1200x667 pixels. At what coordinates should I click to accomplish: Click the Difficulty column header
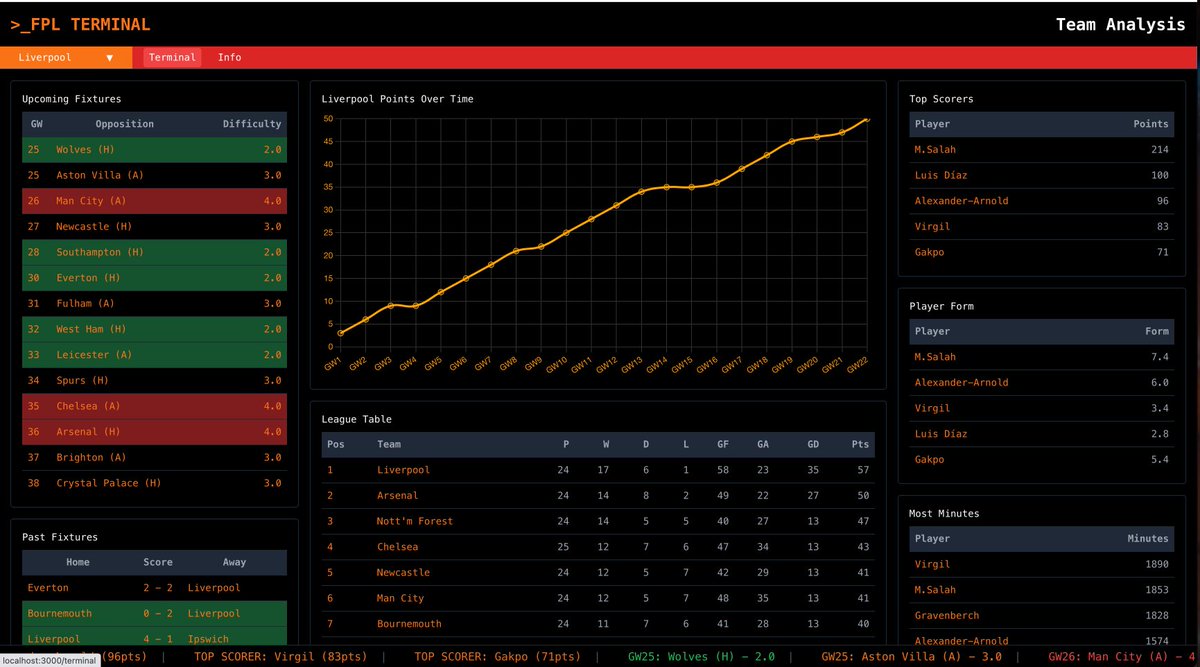click(251, 124)
